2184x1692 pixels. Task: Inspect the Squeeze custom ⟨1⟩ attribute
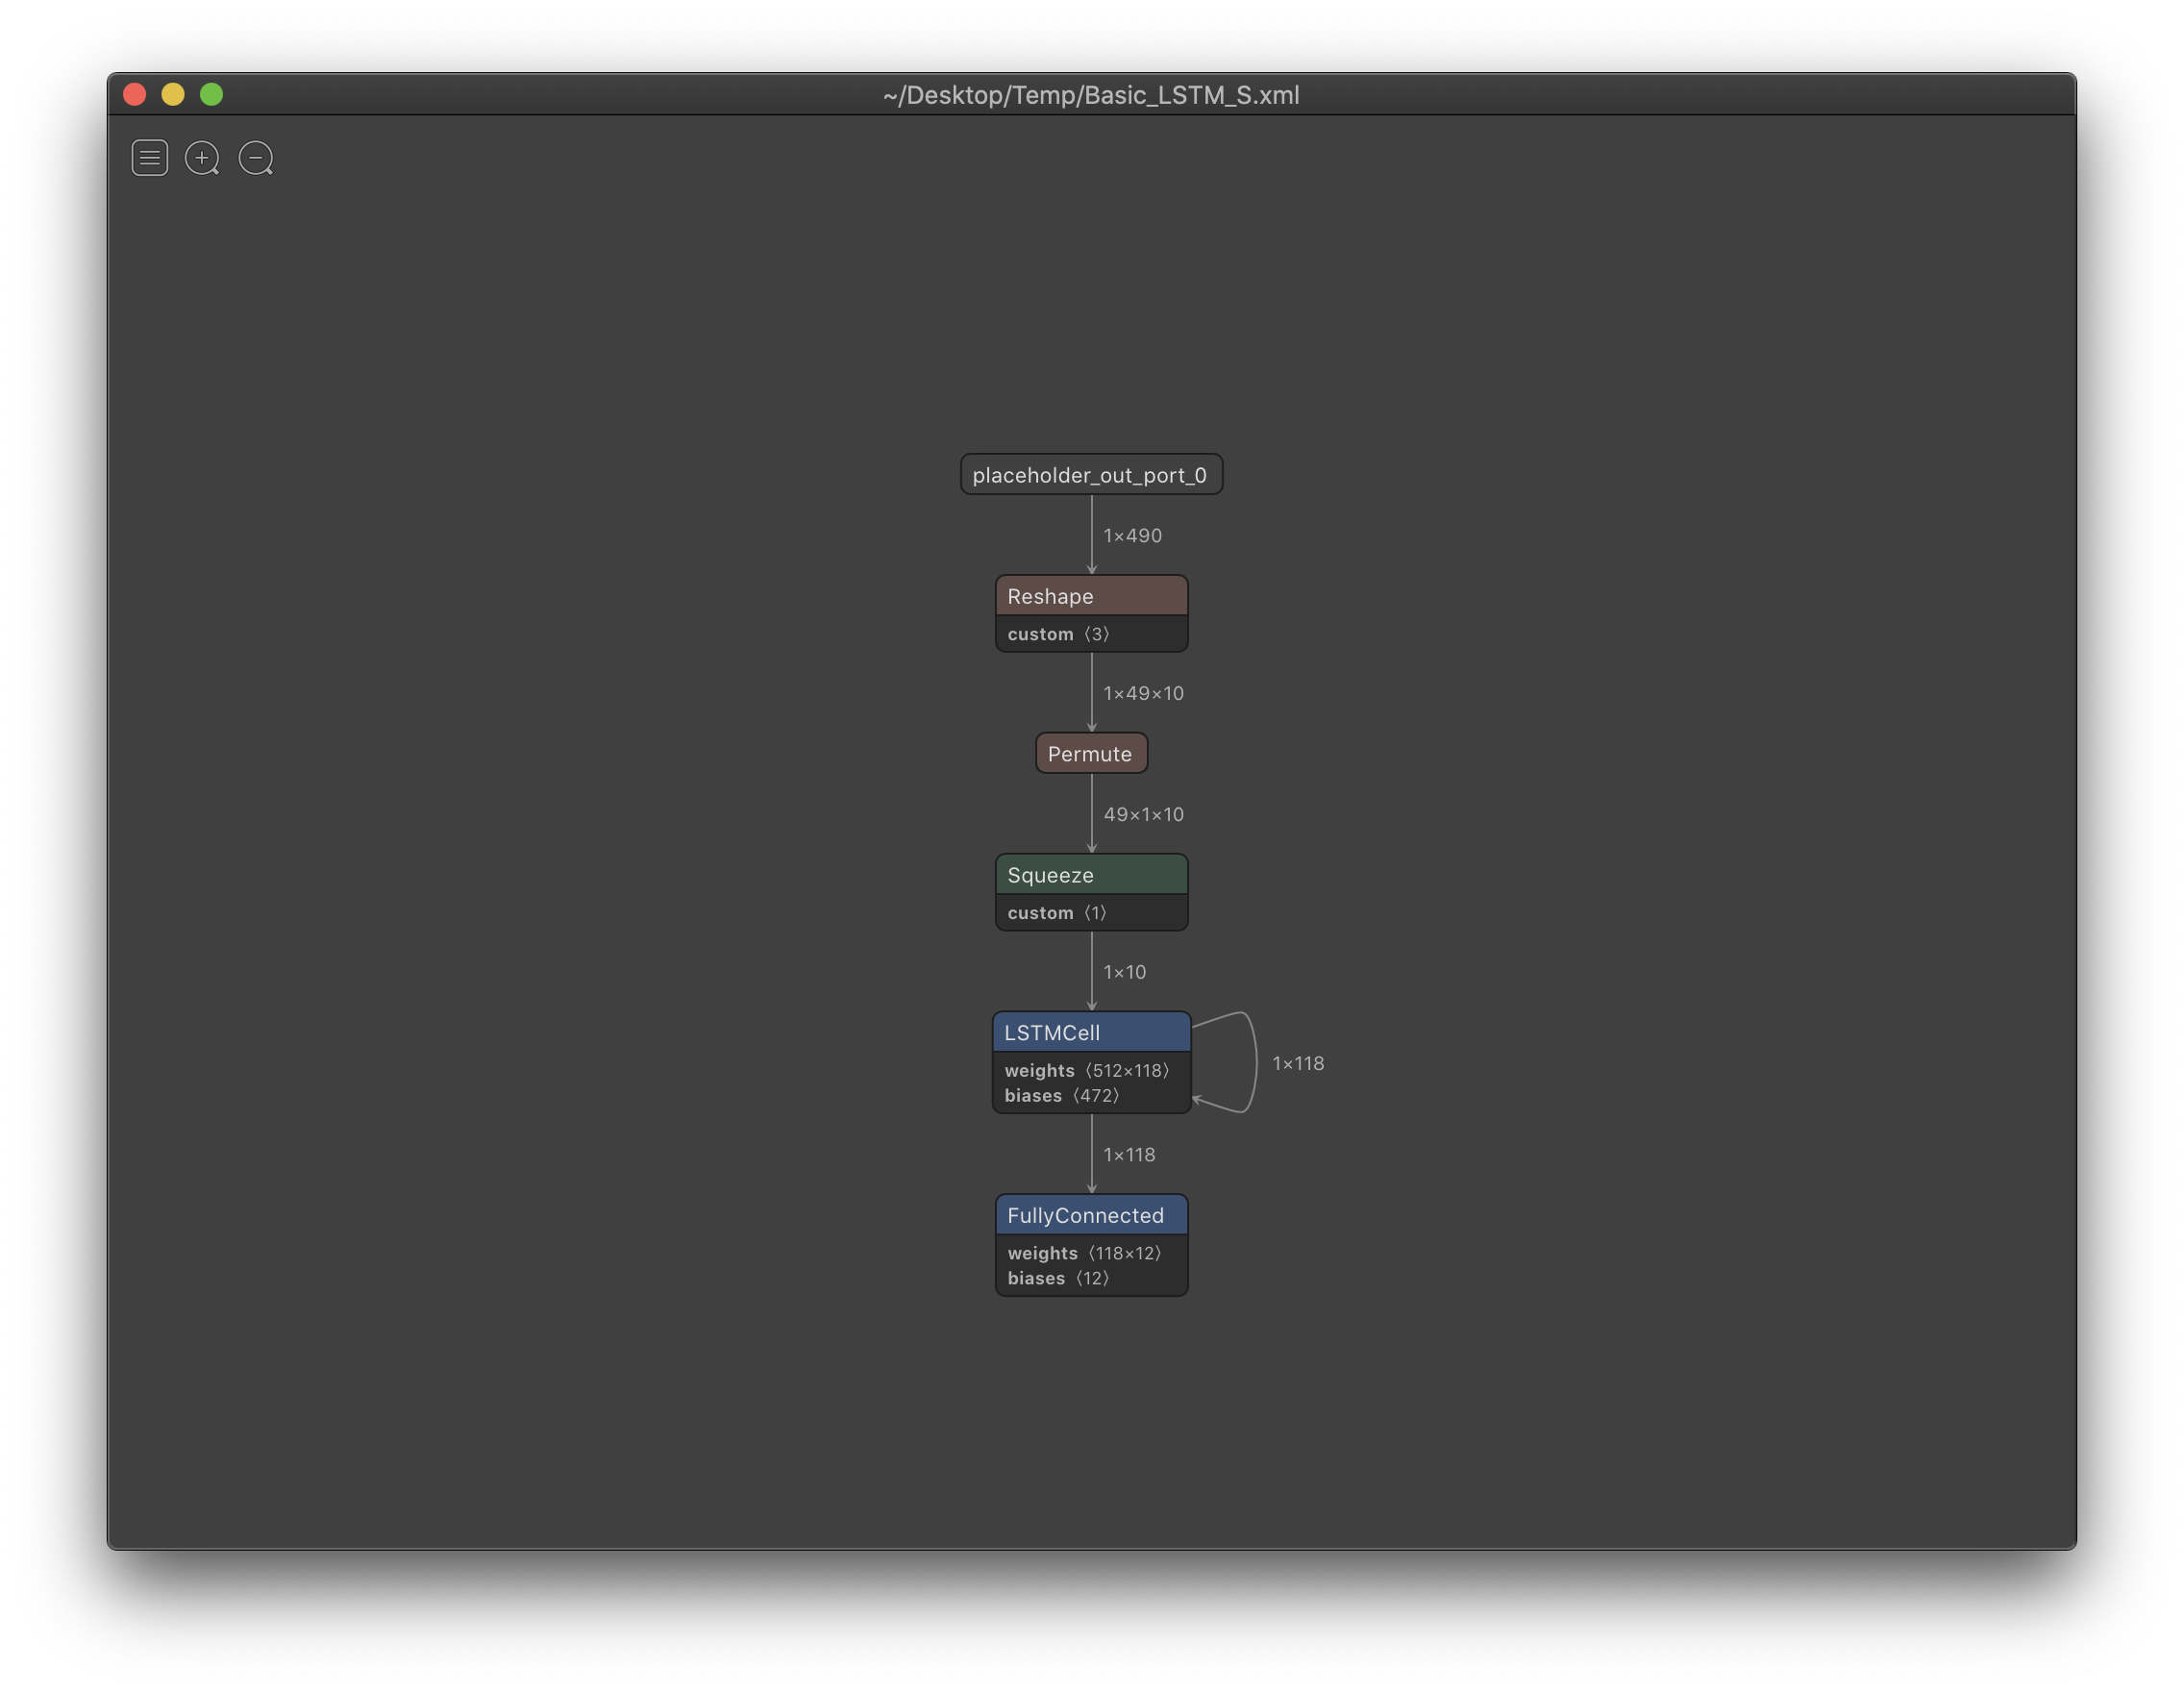[1056, 912]
